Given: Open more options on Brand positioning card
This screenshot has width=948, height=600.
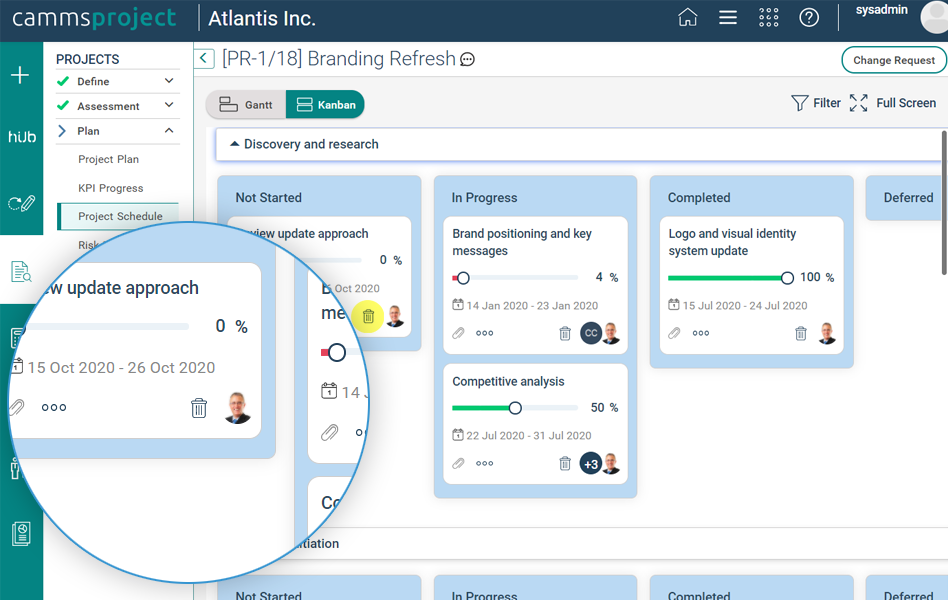Looking at the screenshot, I should [x=484, y=333].
